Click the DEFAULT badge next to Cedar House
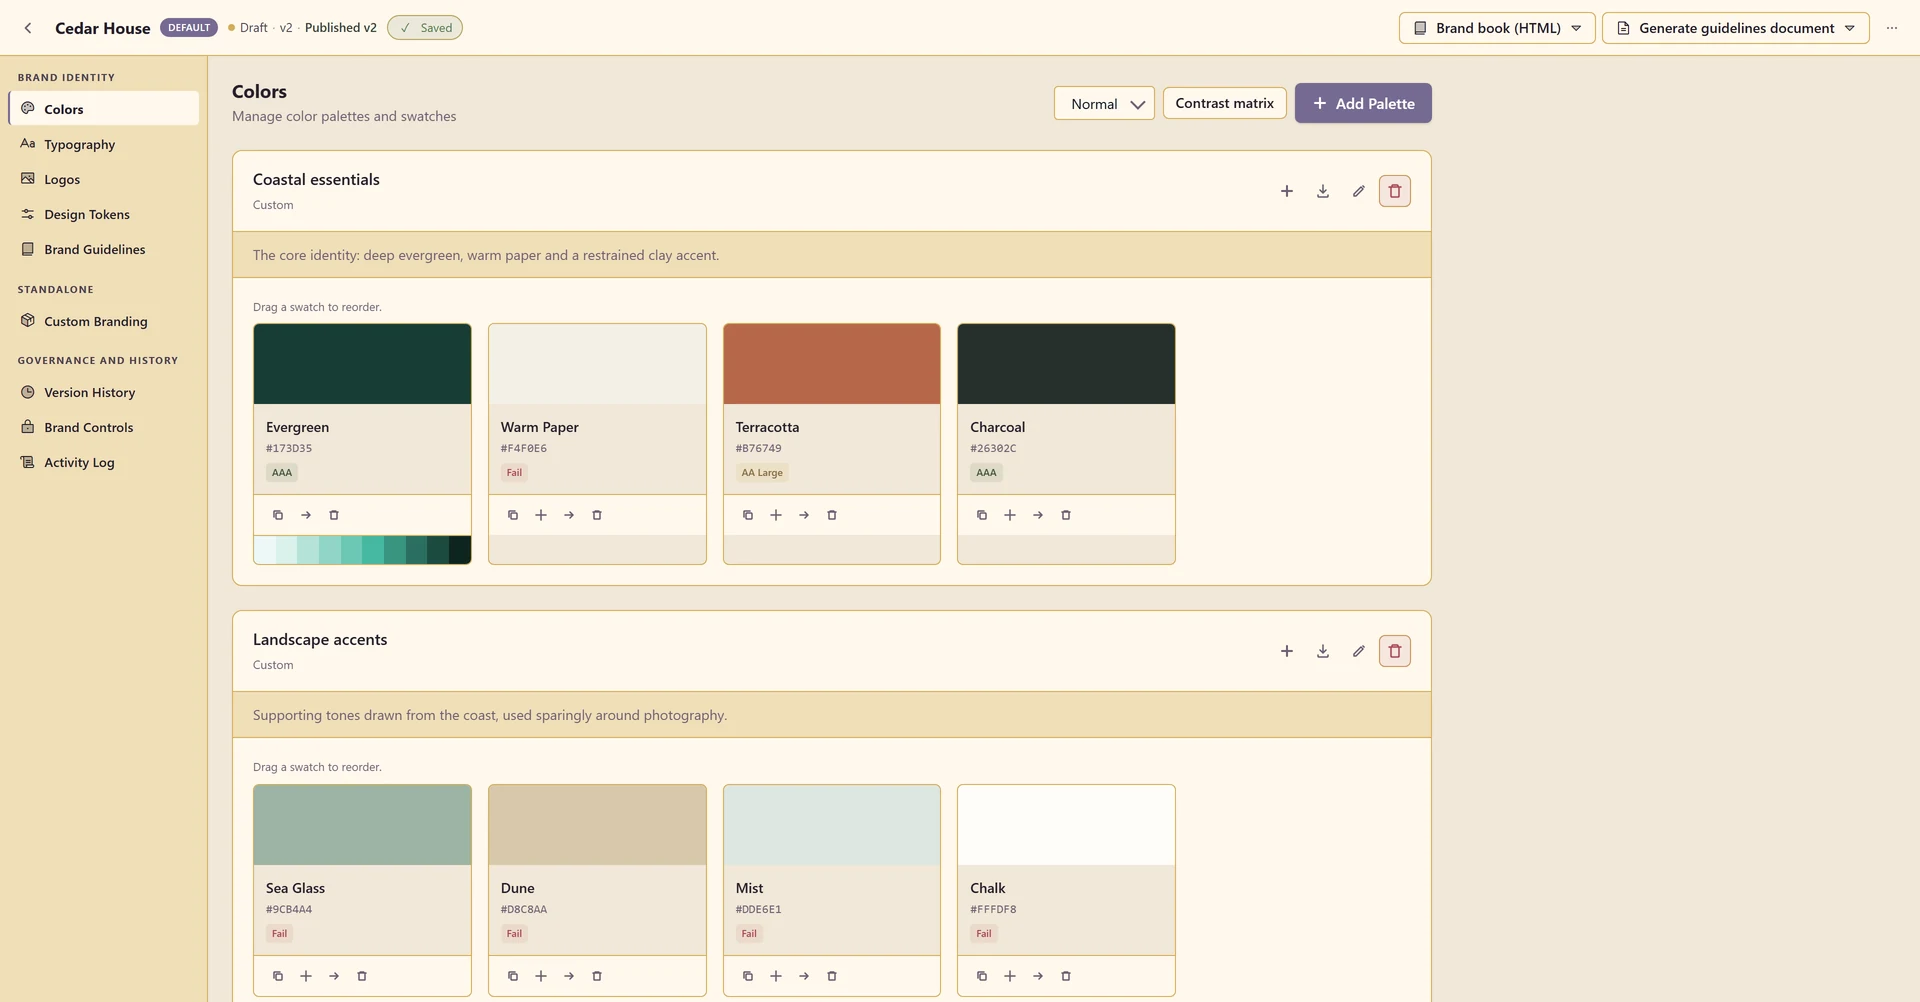The width and height of the screenshot is (1920, 1002). [x=189, y=28]
